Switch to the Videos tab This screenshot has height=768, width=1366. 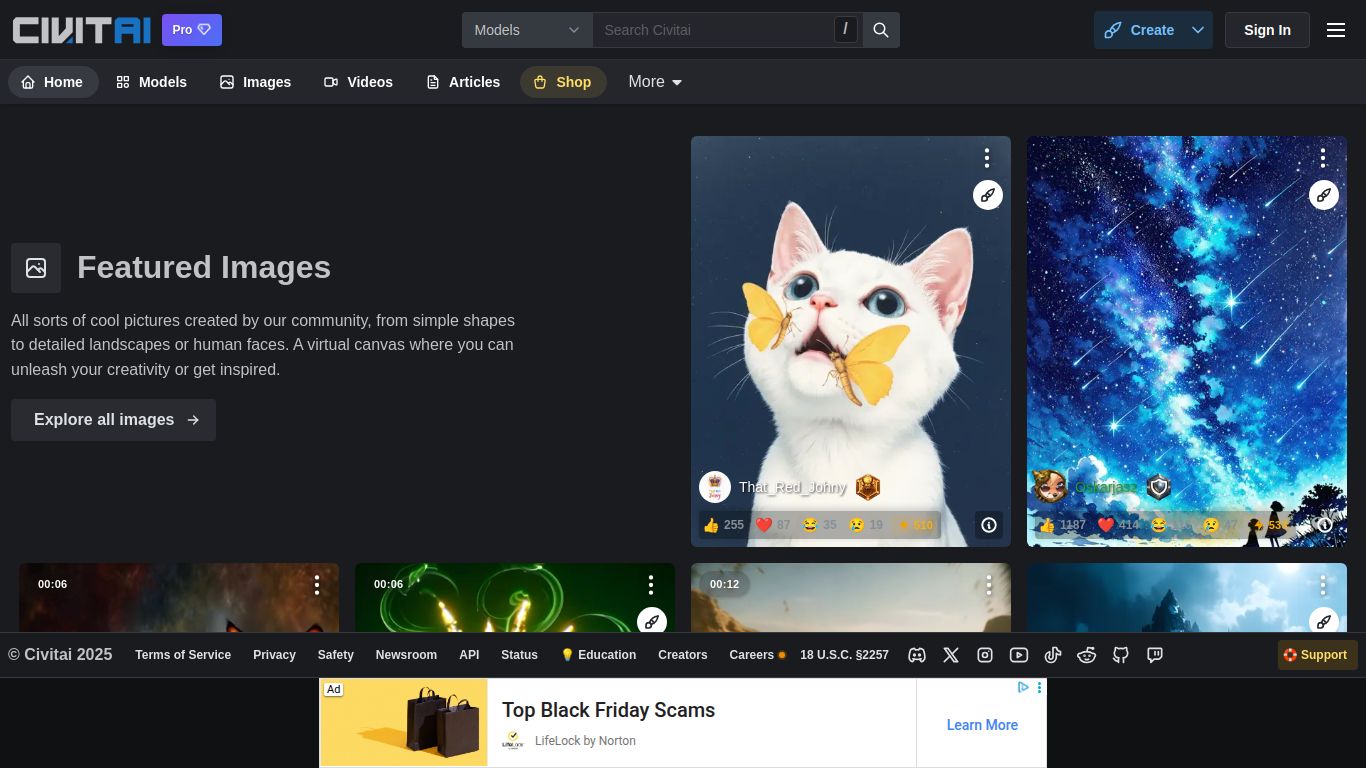coord(358,82)
